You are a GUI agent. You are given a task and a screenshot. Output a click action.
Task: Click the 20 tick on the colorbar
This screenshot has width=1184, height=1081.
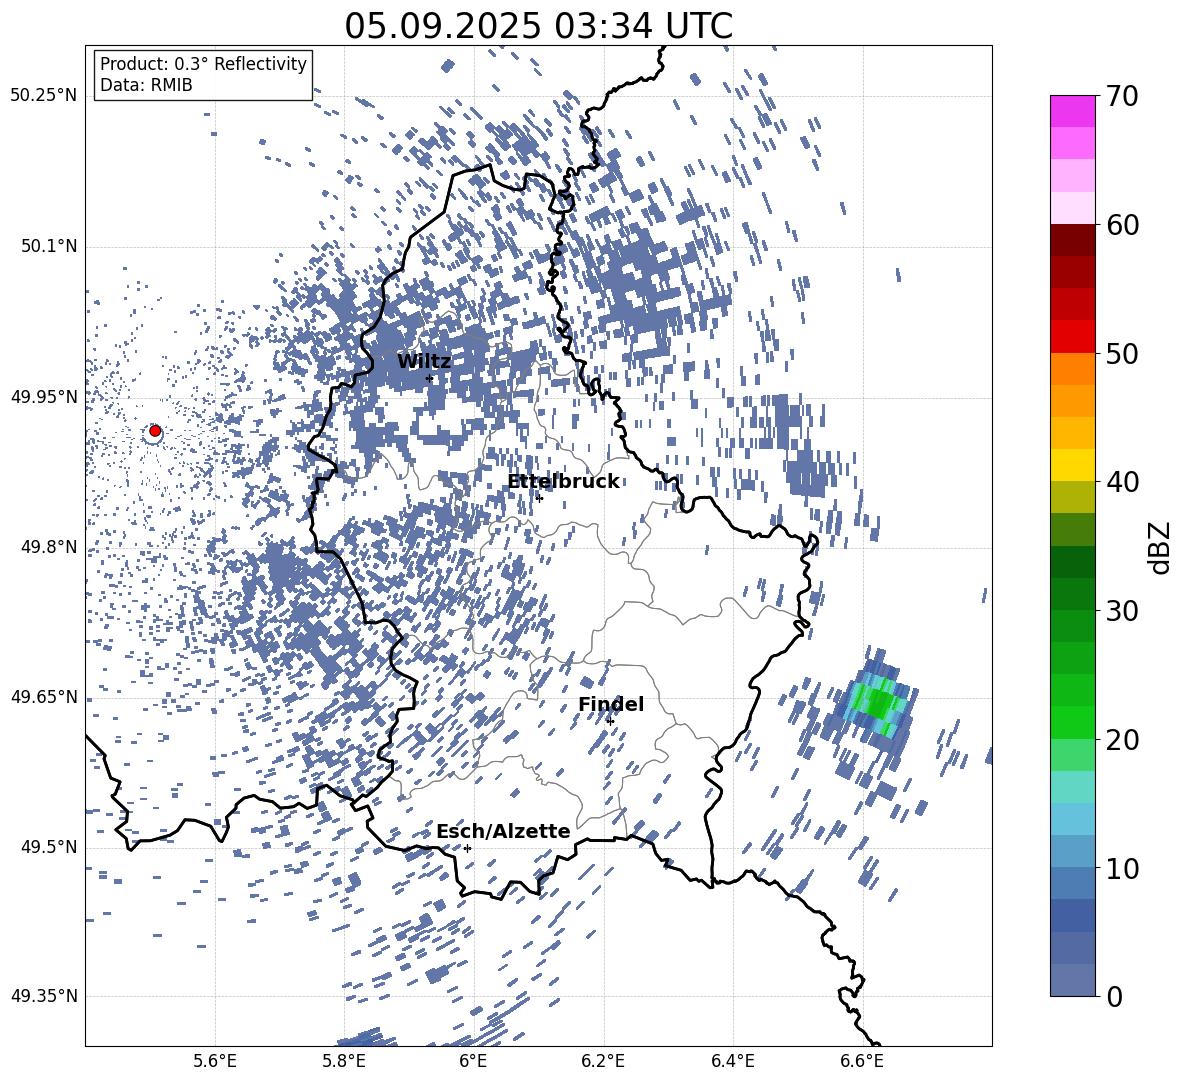(x=1122, y=740)
